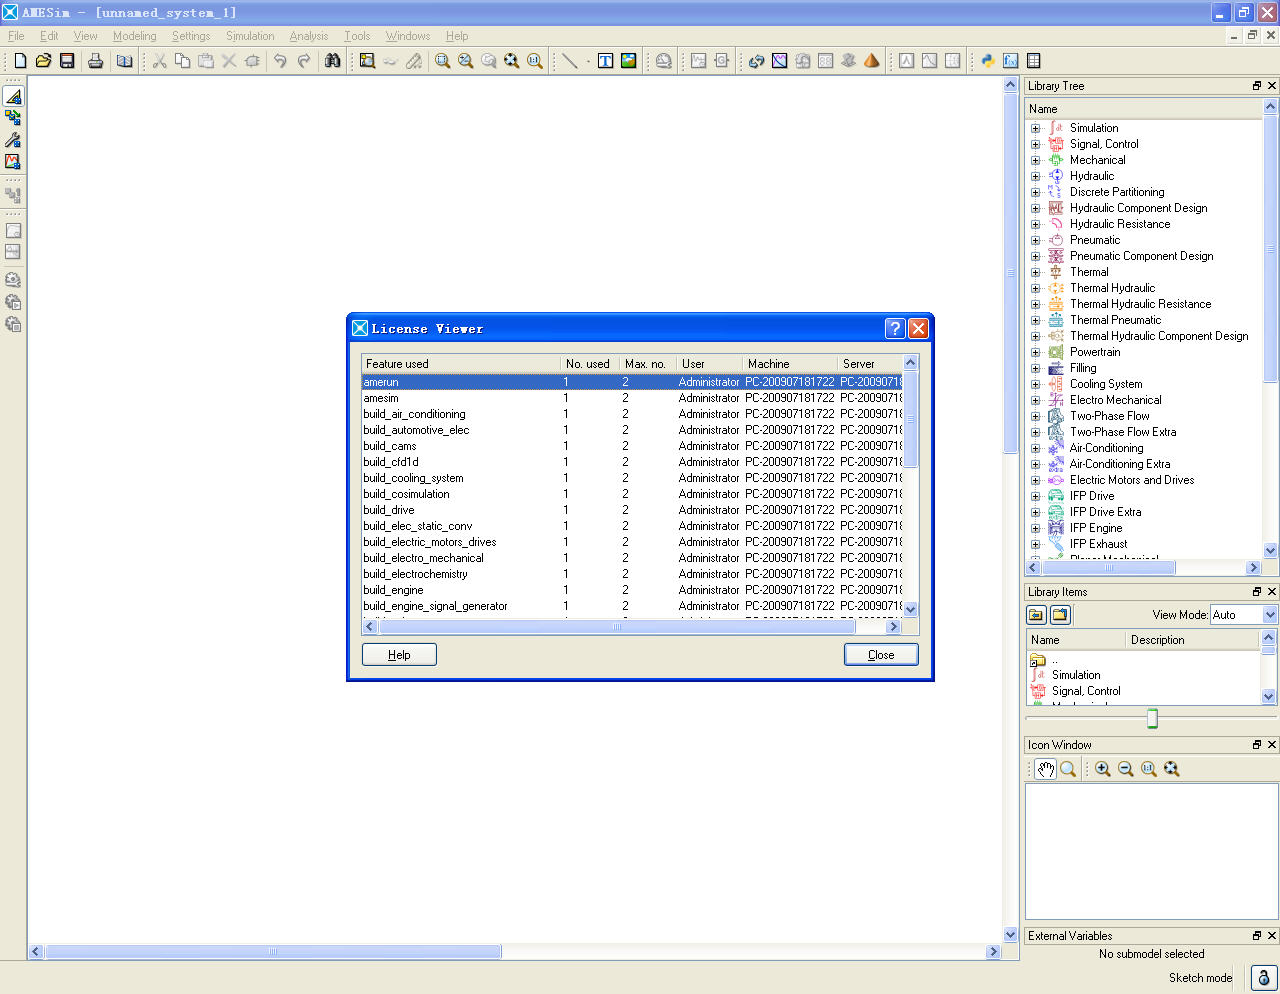The height and width of the screenshot is (994, 1280).
Task: Select the amerun feature row
Action: click(631, 382)
